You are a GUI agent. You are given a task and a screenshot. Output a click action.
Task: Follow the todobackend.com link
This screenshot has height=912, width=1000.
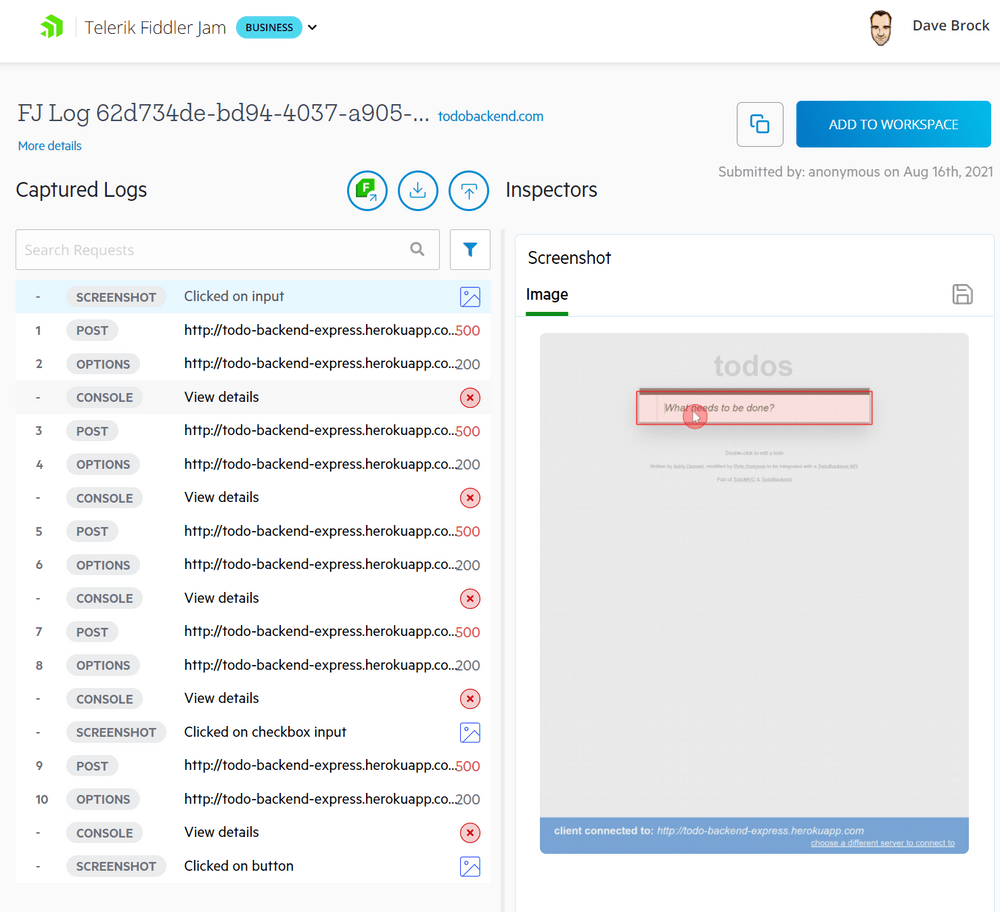point(490,116)
